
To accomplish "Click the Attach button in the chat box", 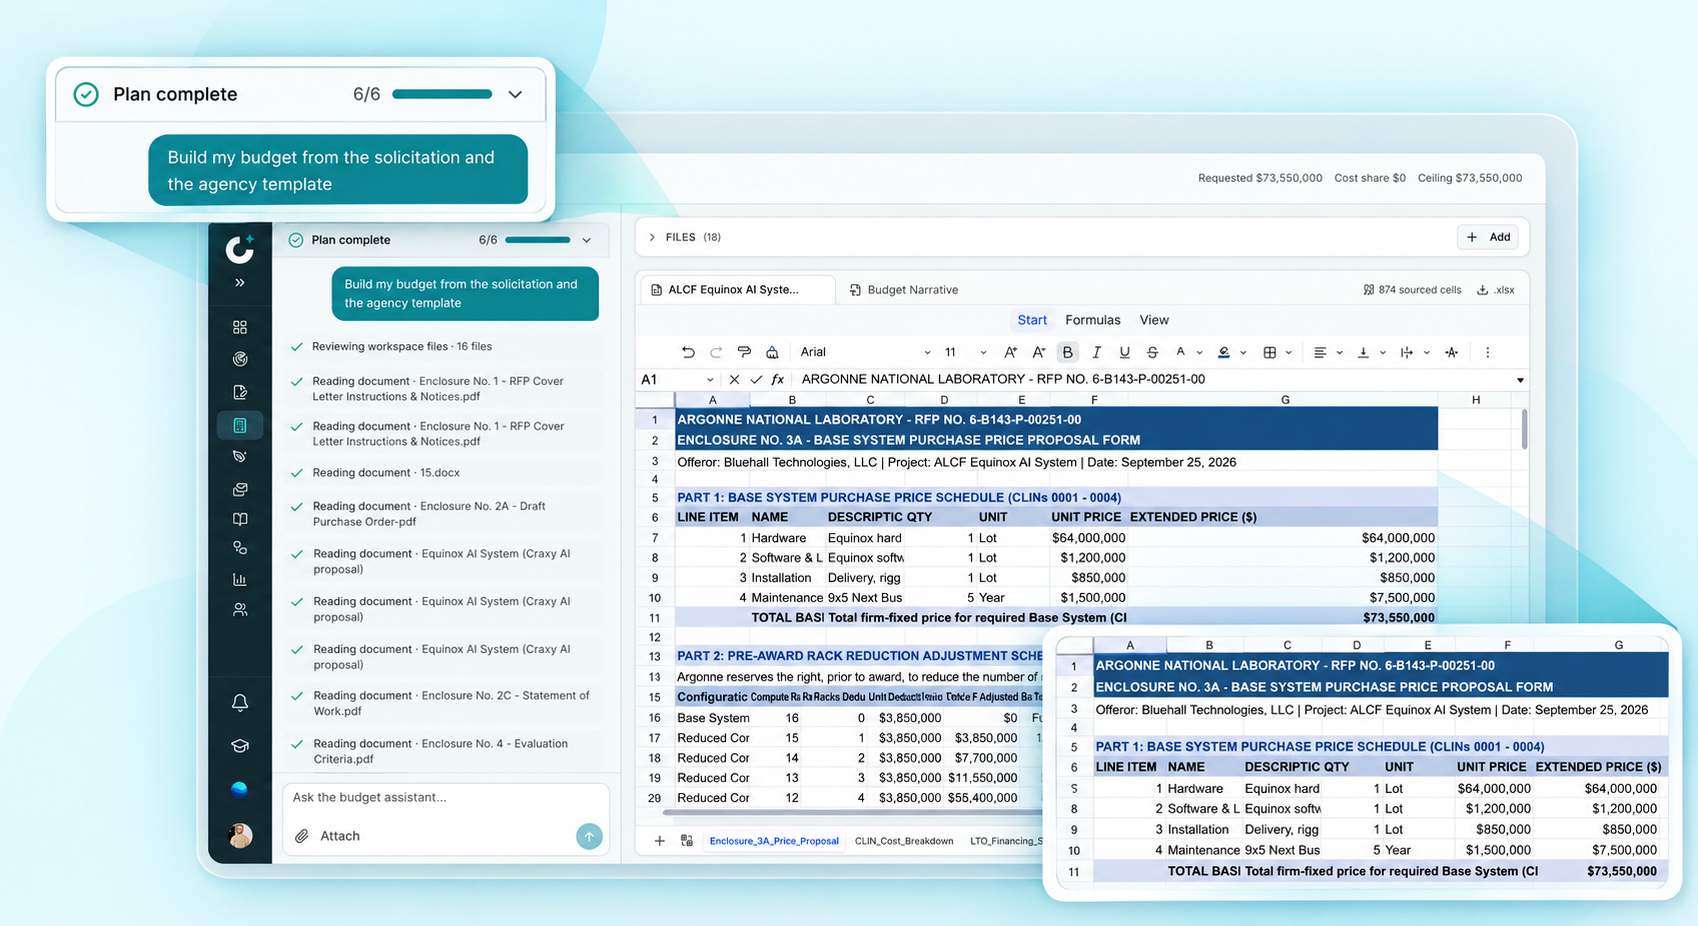I will (x=328, y=836).
